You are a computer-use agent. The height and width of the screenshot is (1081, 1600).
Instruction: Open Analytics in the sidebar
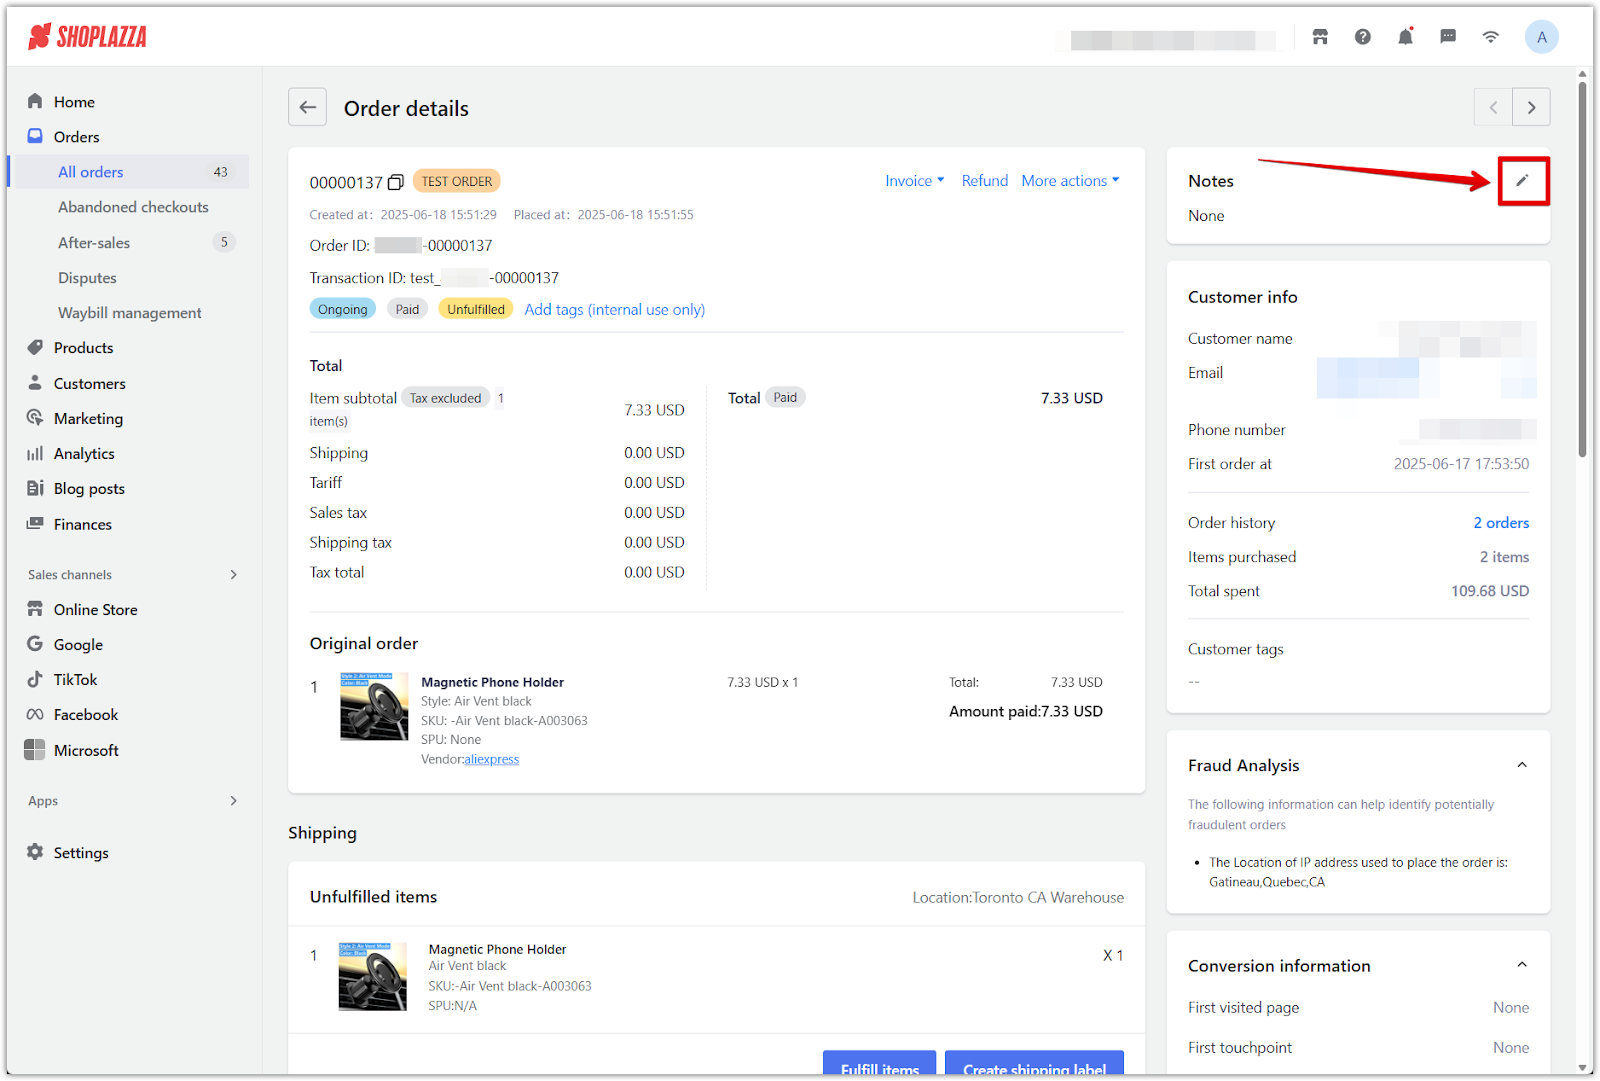[84, 454]
